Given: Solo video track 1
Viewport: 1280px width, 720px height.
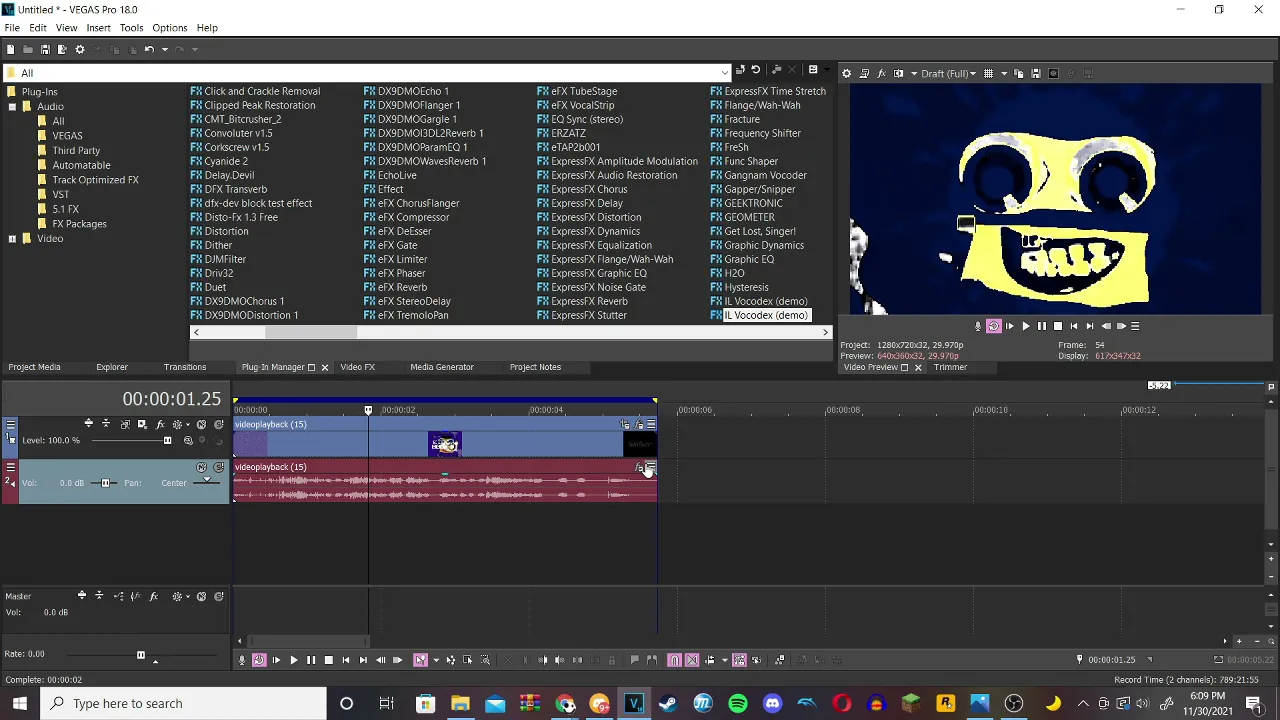Looking at the screenshot, I should point(218,424).
